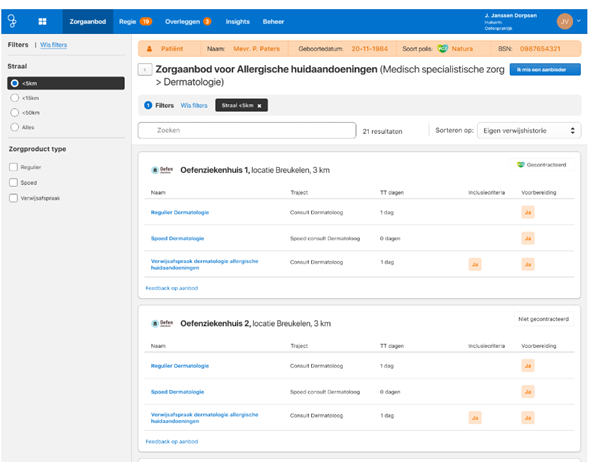
Task: Click the Regie notification badge
Action: tap(146, 20)
